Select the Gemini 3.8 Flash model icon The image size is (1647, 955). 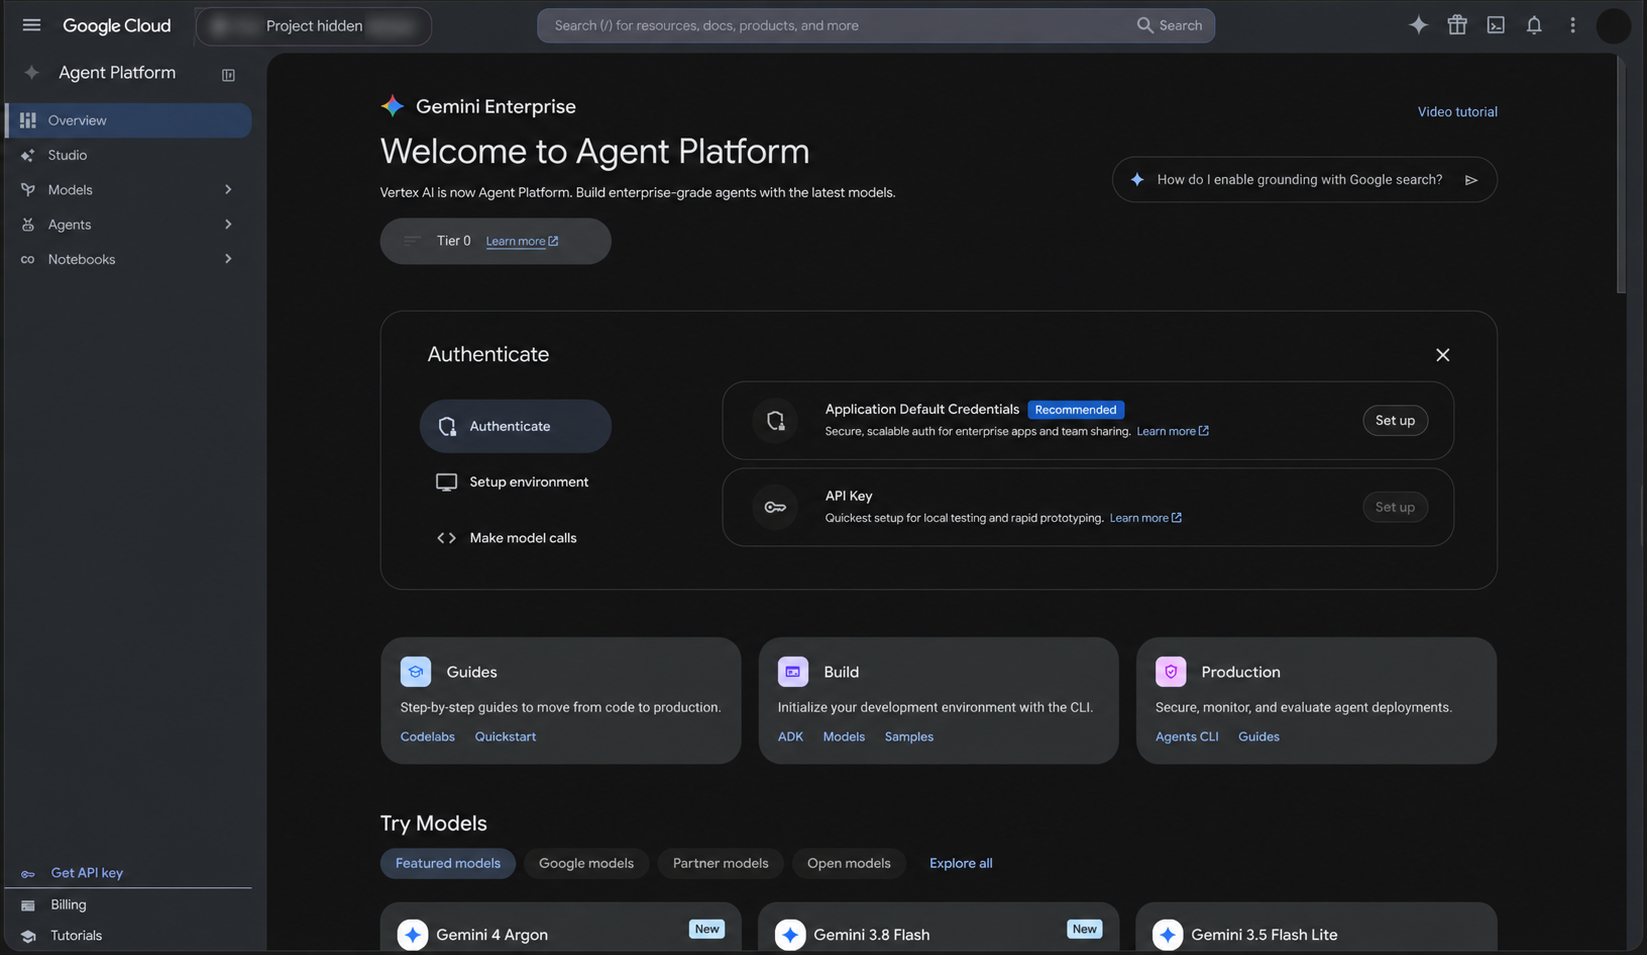click(x=790, y=934)
